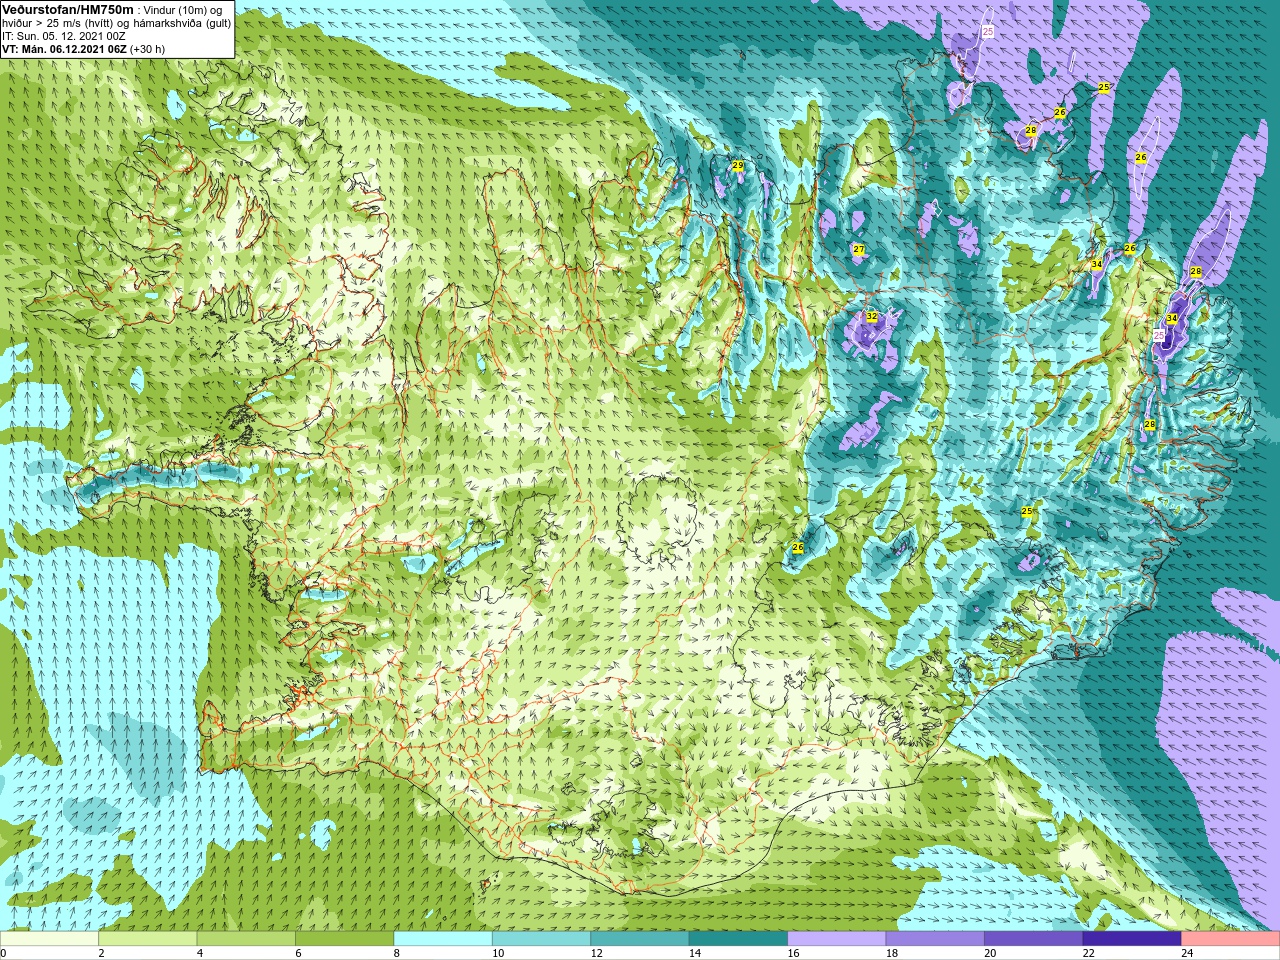Click the 2–4 m/s legend color swatch
Screen dimensions: 1280x960
pyautogui.click(x=148, y=939)
